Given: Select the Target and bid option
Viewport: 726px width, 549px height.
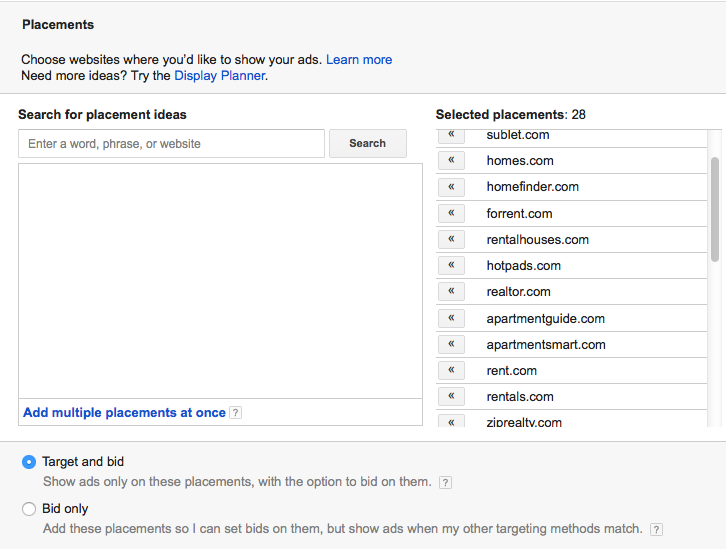Looking at the screenshot, I should [x=29, y=462].
